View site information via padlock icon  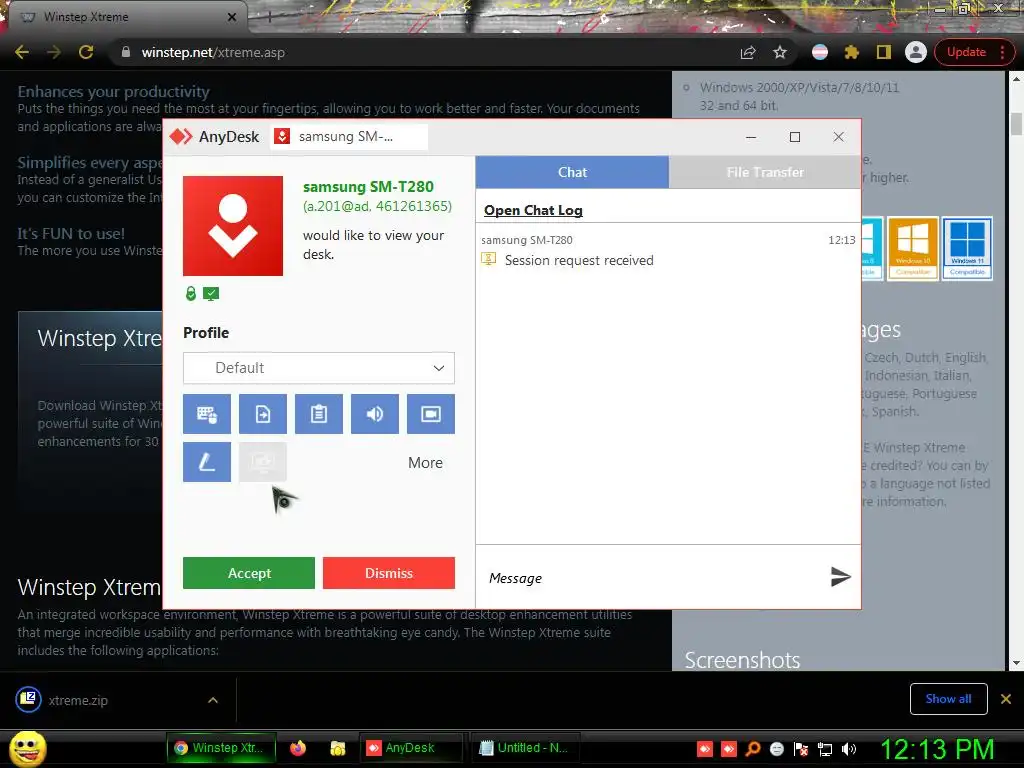(126, 52)
